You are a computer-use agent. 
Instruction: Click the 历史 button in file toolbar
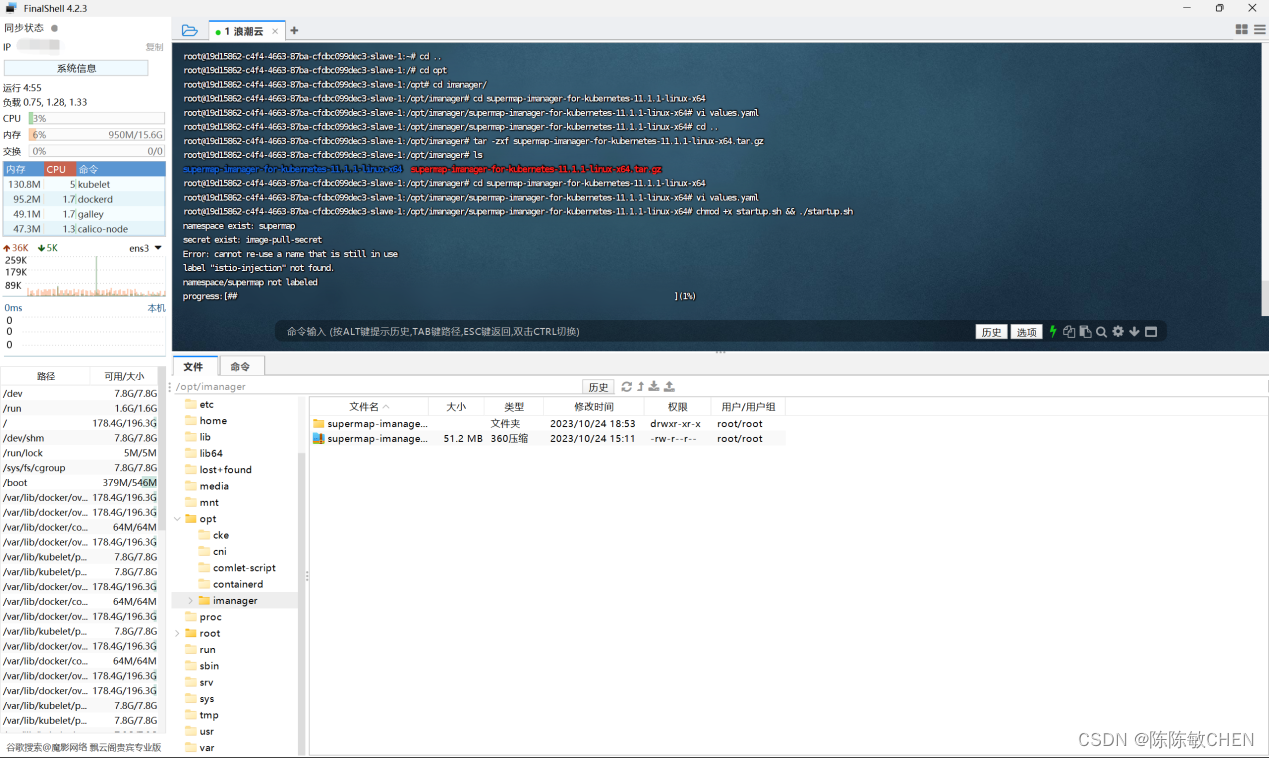click(x=598, y=387)
